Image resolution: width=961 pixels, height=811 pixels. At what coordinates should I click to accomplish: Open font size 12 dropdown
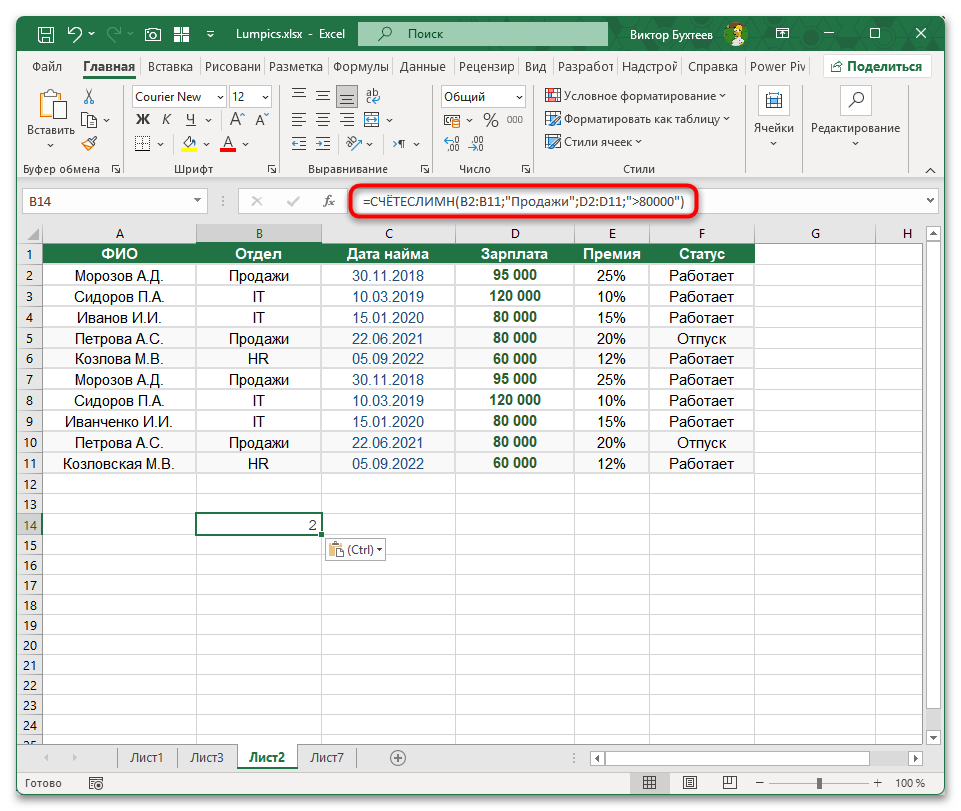pyautogui.click(x=265, y=97)
